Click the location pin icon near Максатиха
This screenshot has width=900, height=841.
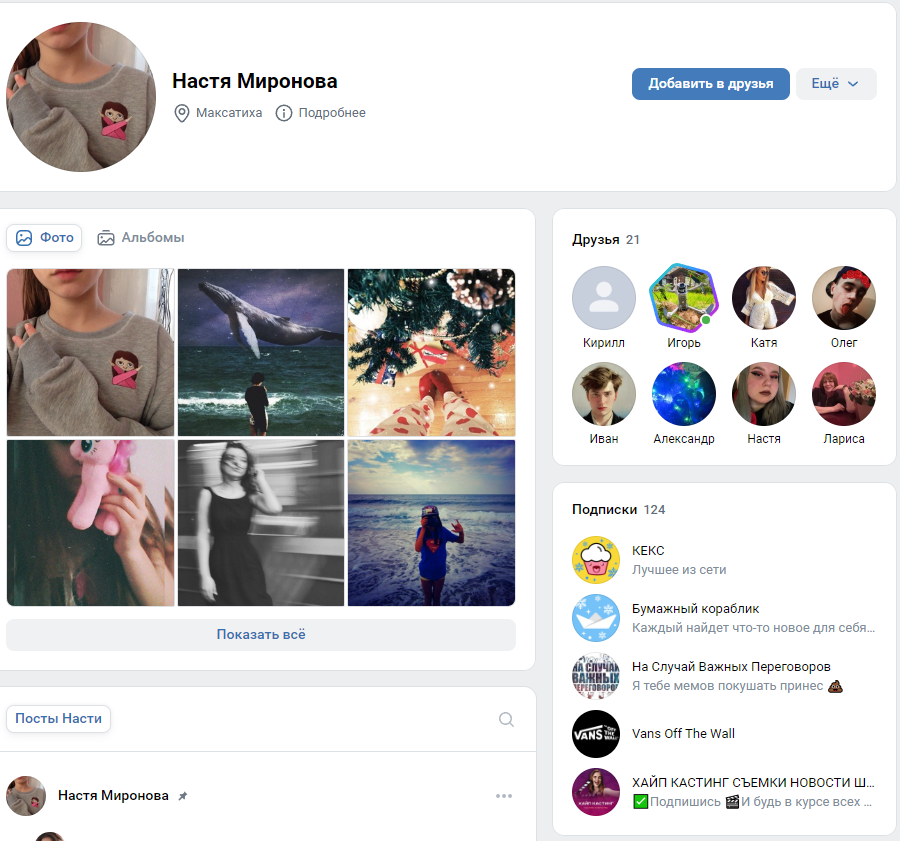click(181, 113)
